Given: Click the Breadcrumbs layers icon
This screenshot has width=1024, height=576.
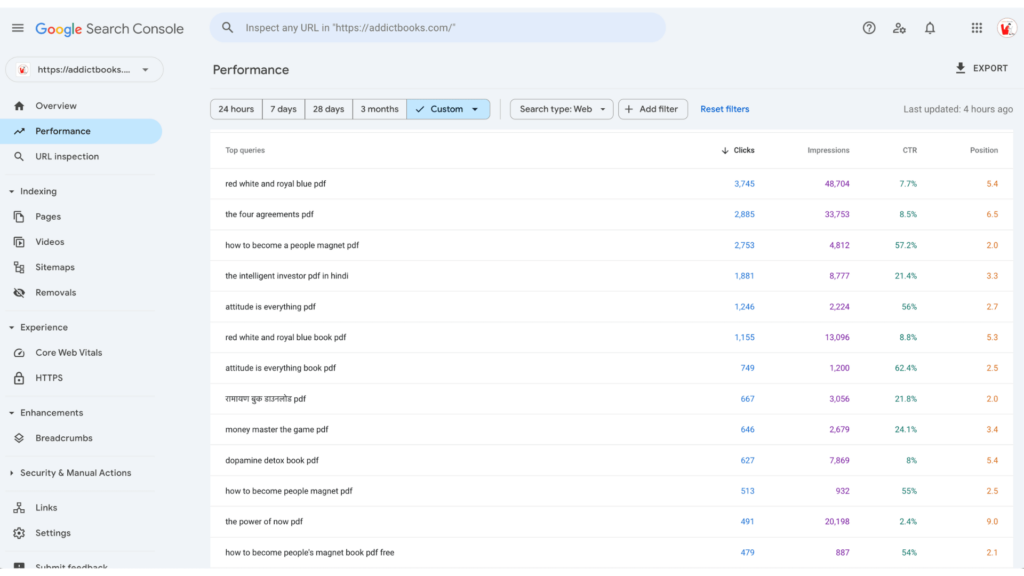Looking at the screenshot, I should (19, 438).
